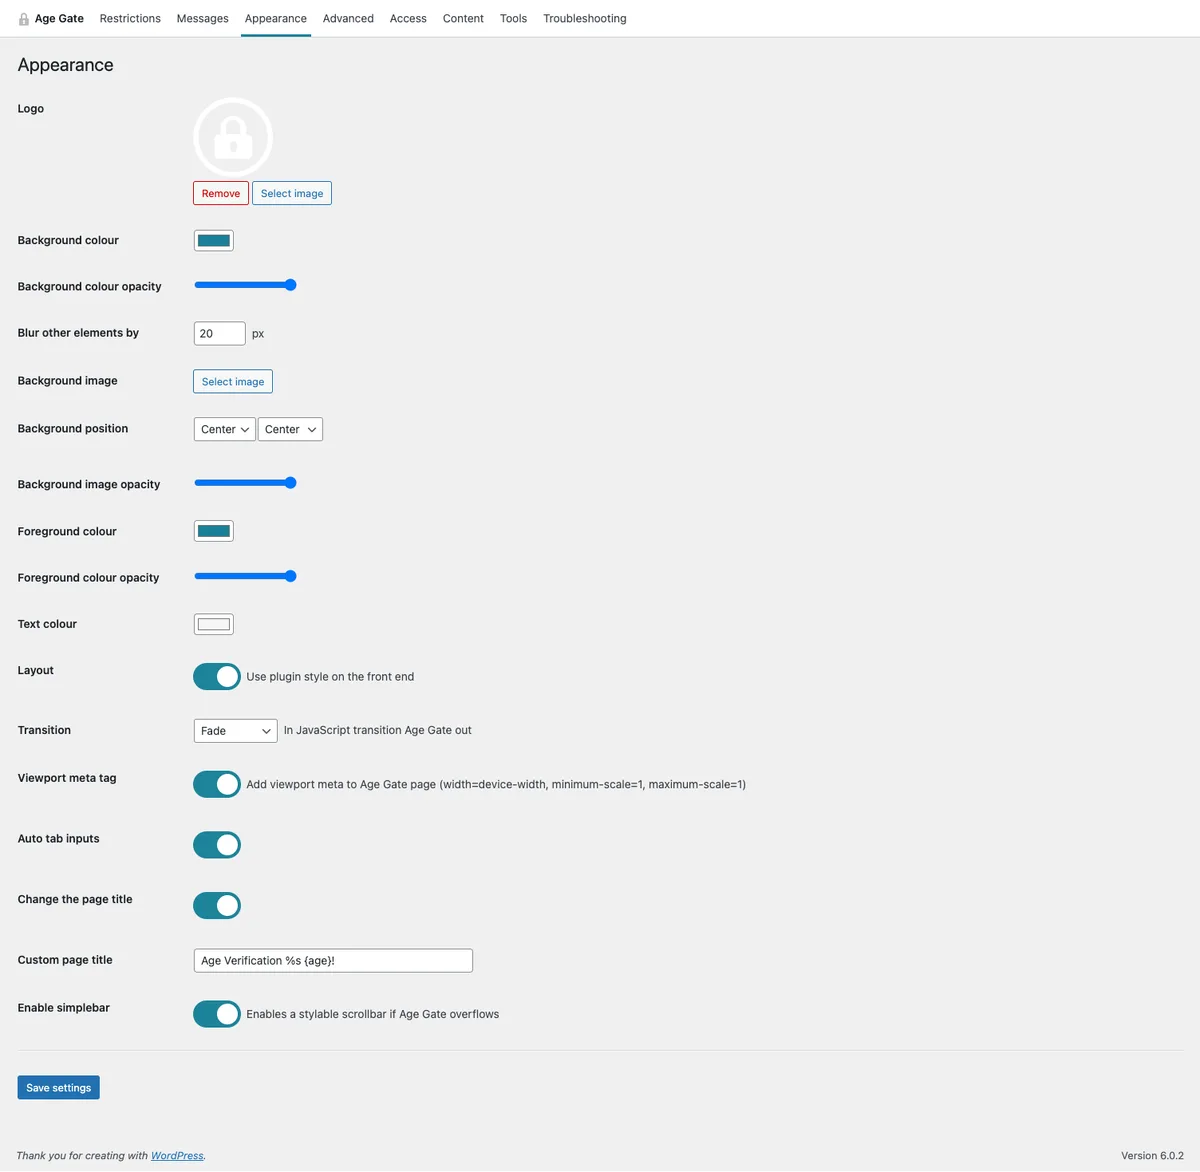Image resolution: width=1200 pixels, height=1172 pixels.
Task: Open the Background colour swatch
Action: [x=213, y=240]
